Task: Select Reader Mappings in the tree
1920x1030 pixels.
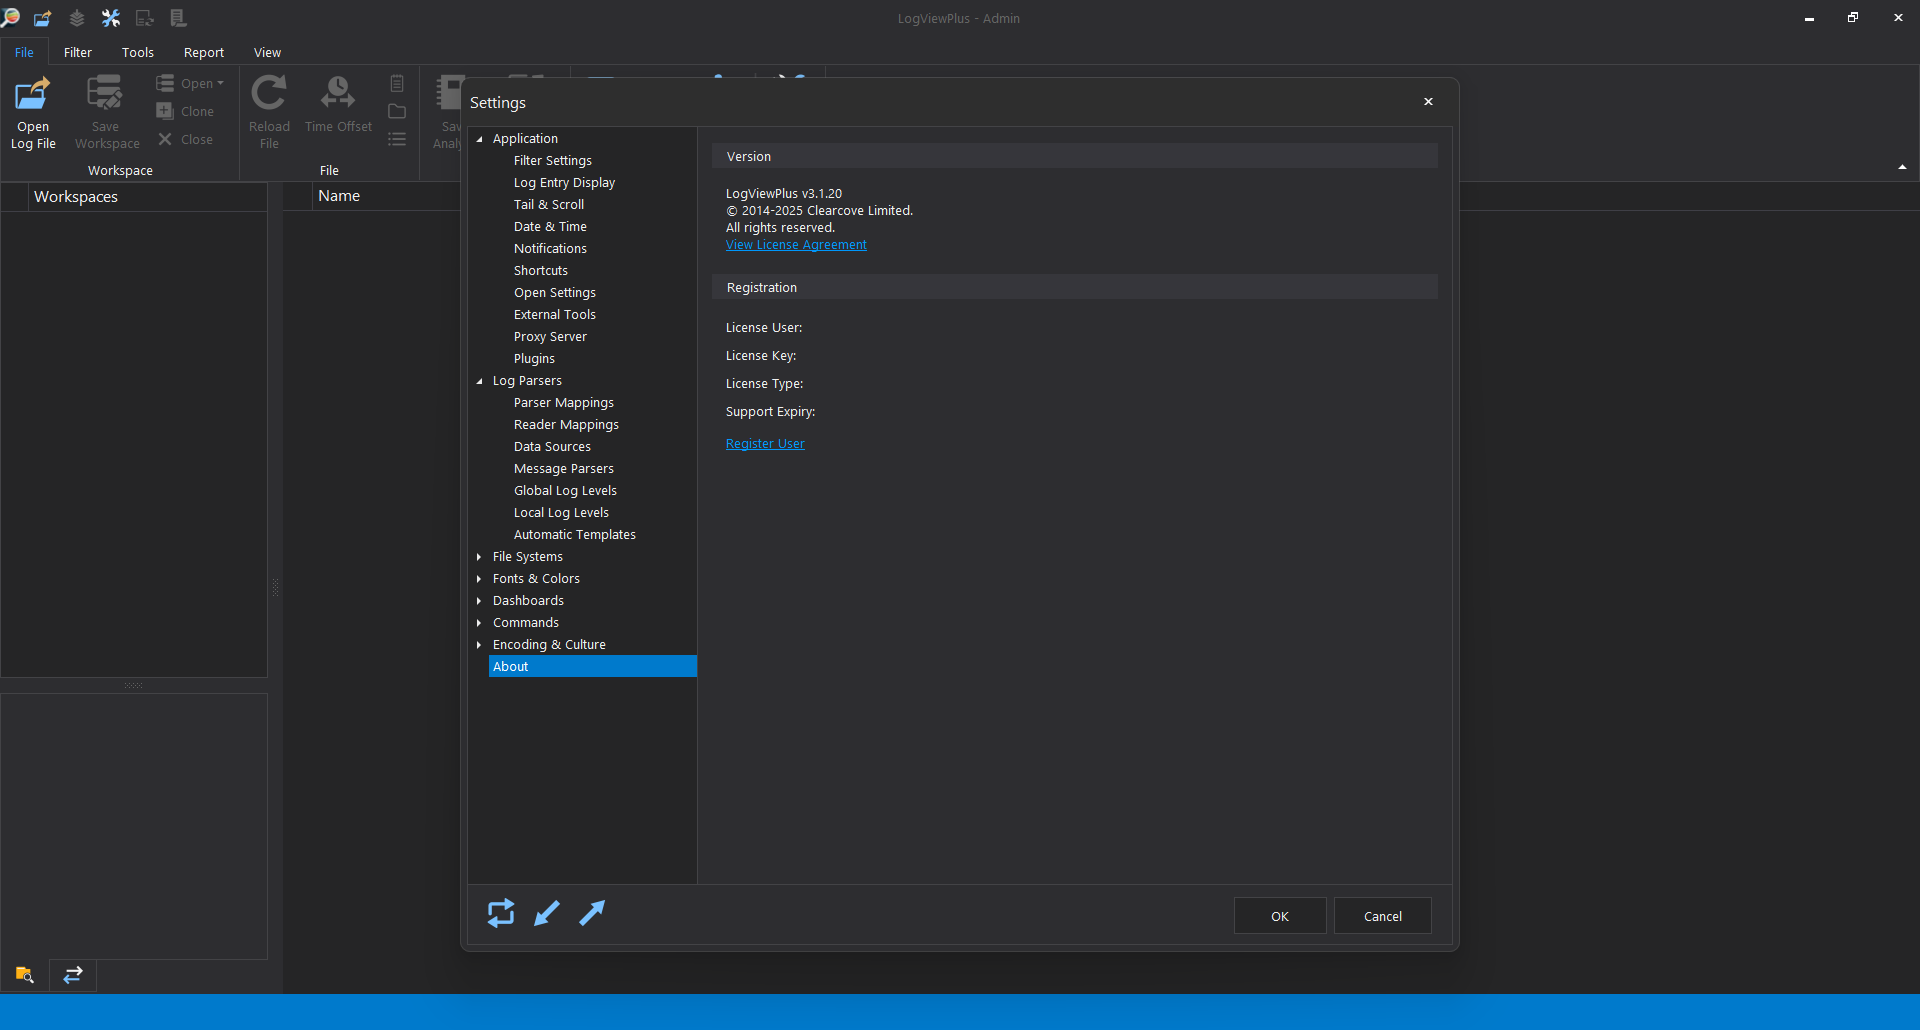Action: pos(566,425)
